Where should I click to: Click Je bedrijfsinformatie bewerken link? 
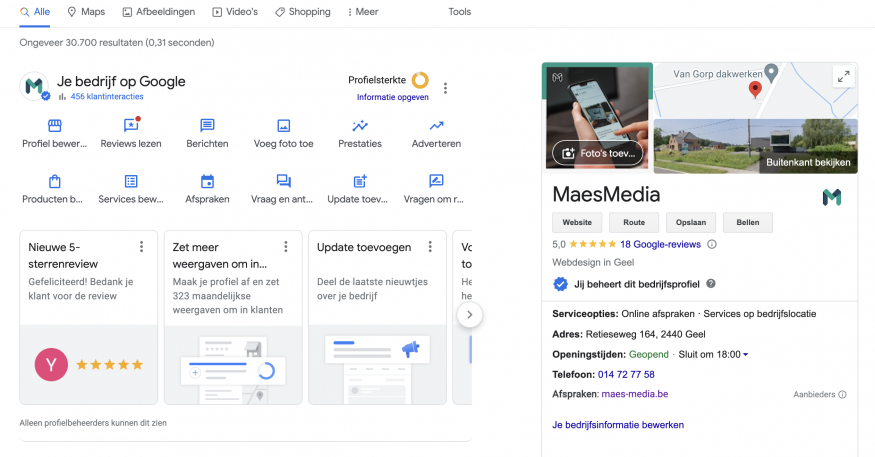pos(618,425)
